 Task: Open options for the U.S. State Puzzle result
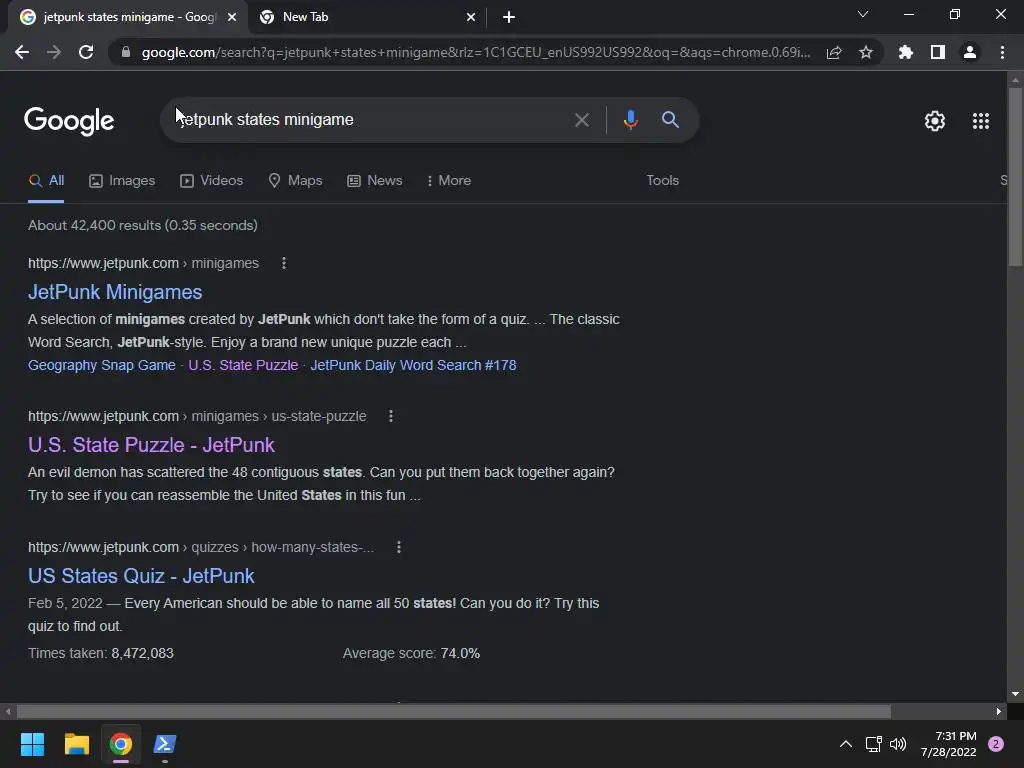pos(391,416)
